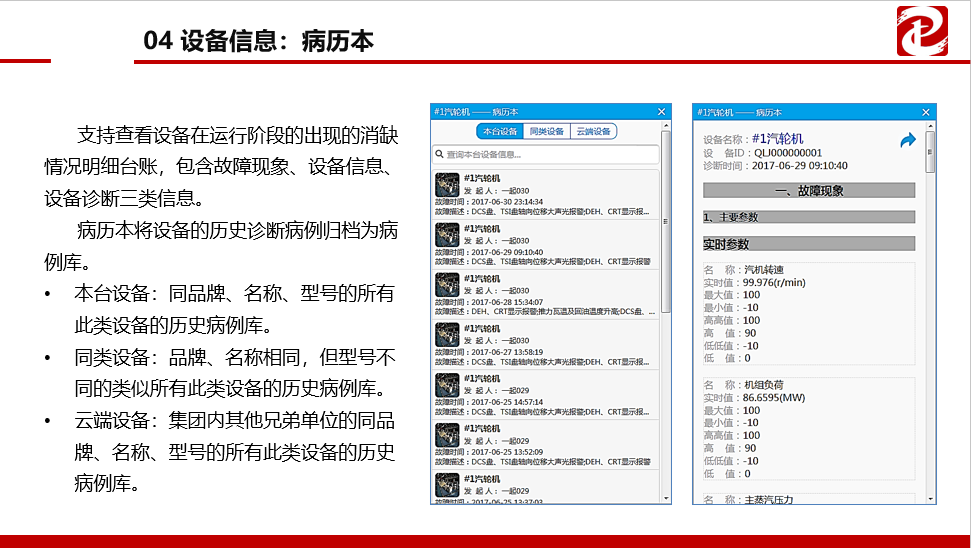
Task: Click the 1、主要参数 subsection header
Action: pos(809,216)
